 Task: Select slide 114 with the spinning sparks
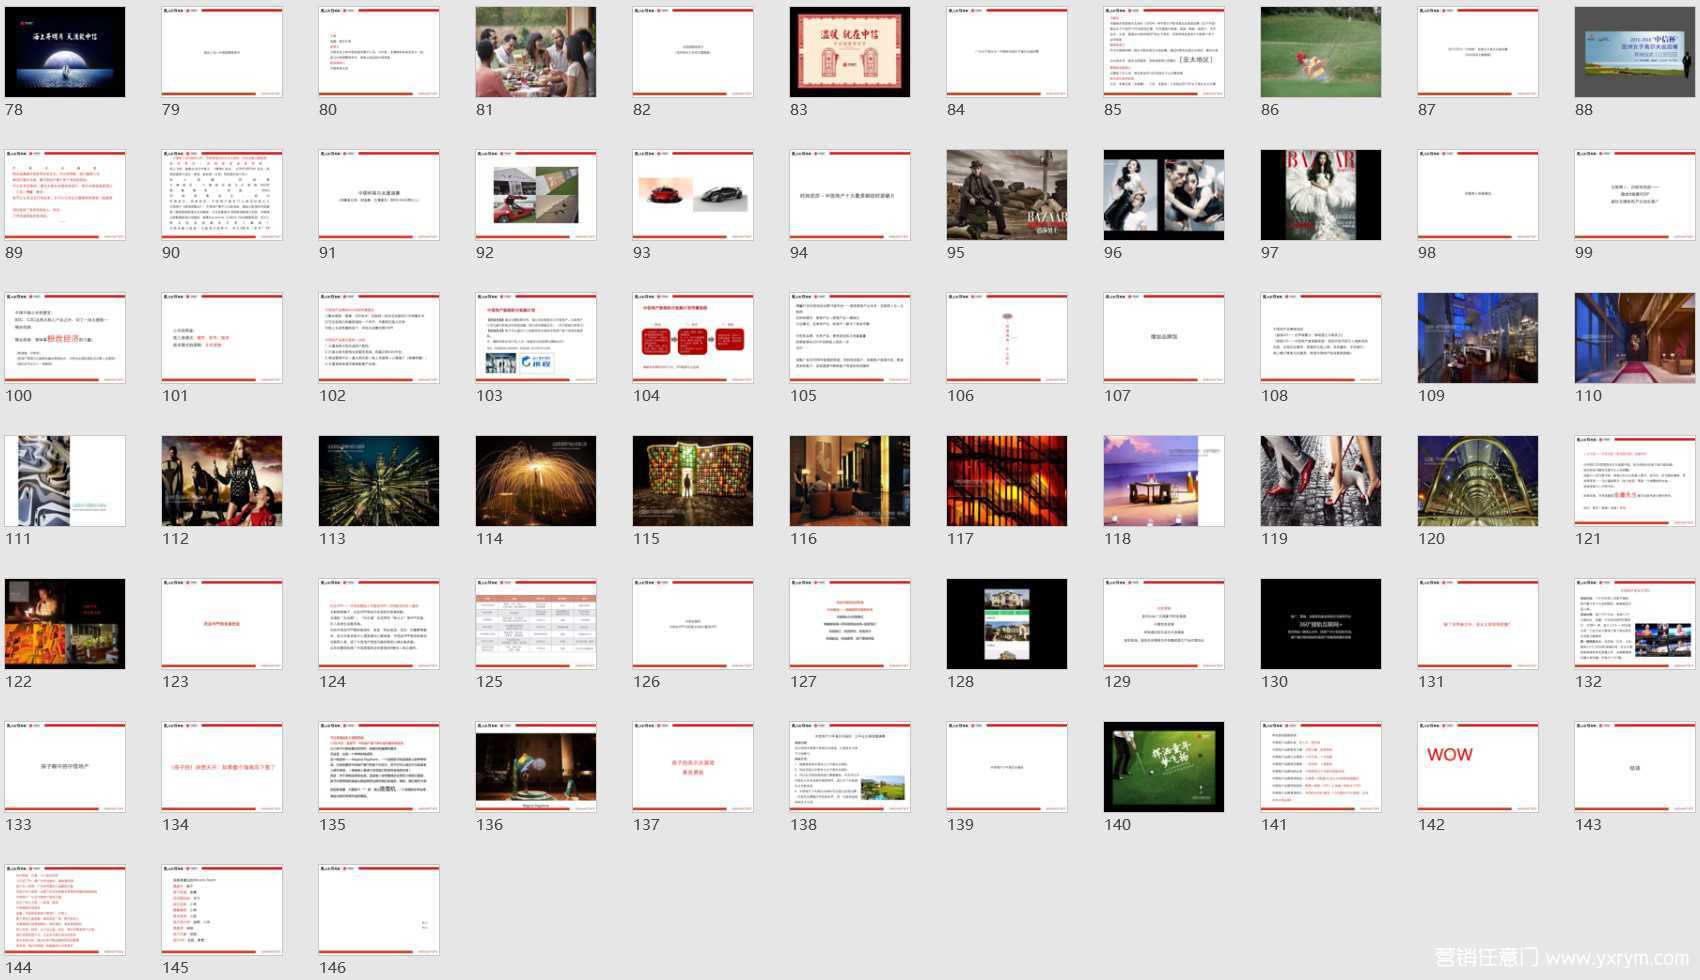click(536, 481)
